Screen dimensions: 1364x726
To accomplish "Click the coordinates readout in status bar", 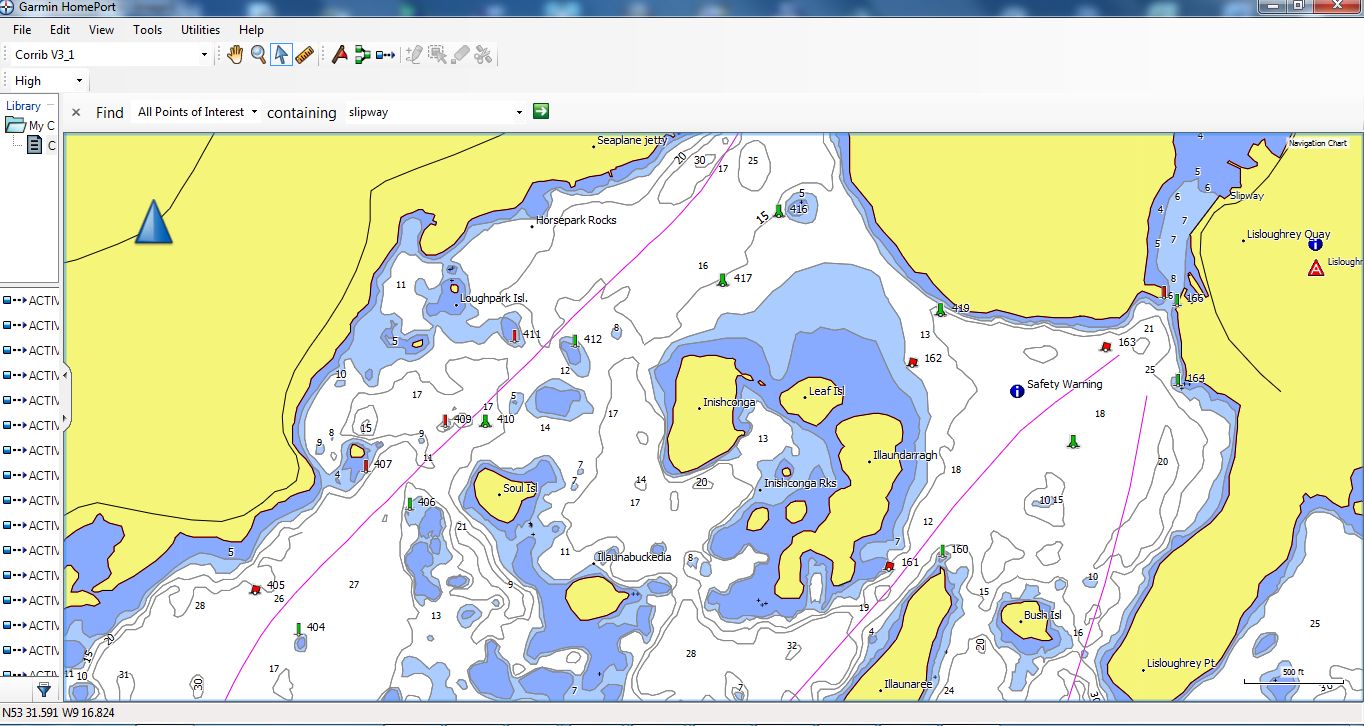I will pyautogui.click(x=58, y=713).
